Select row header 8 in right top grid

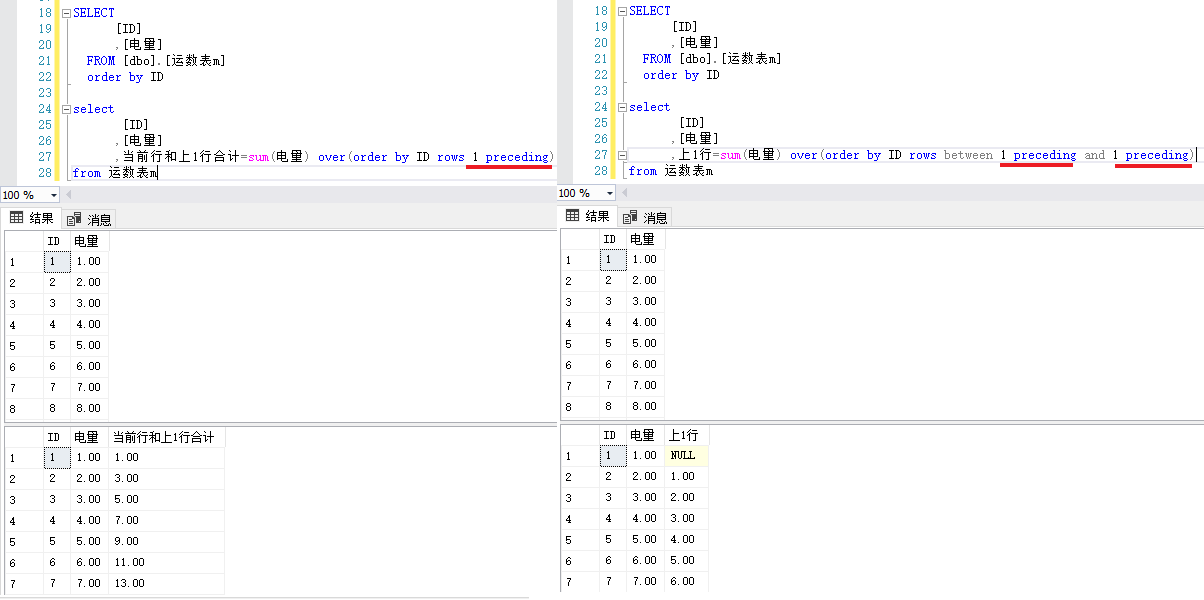point(579,406)
